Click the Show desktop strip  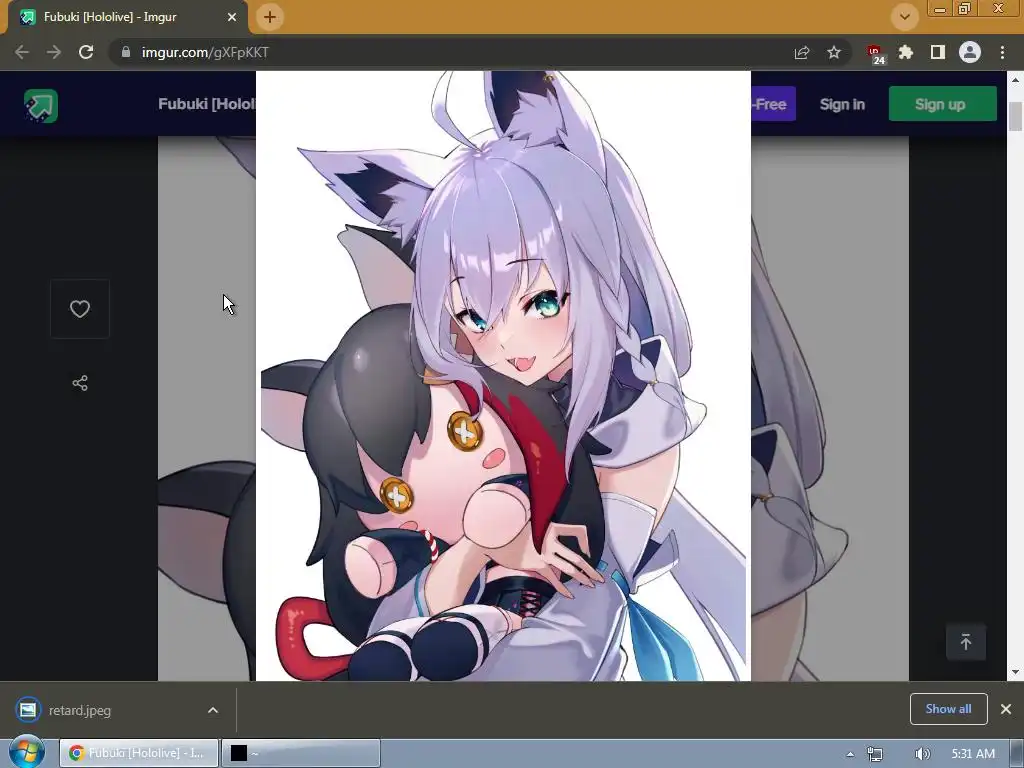point(1016,754)
